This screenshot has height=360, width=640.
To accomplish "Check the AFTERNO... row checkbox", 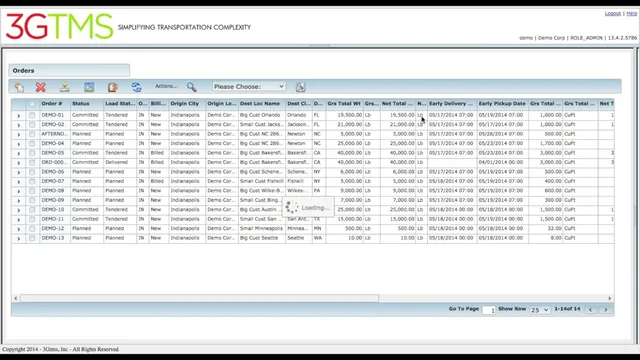I will pyautogui.click(x=32, y=134).
